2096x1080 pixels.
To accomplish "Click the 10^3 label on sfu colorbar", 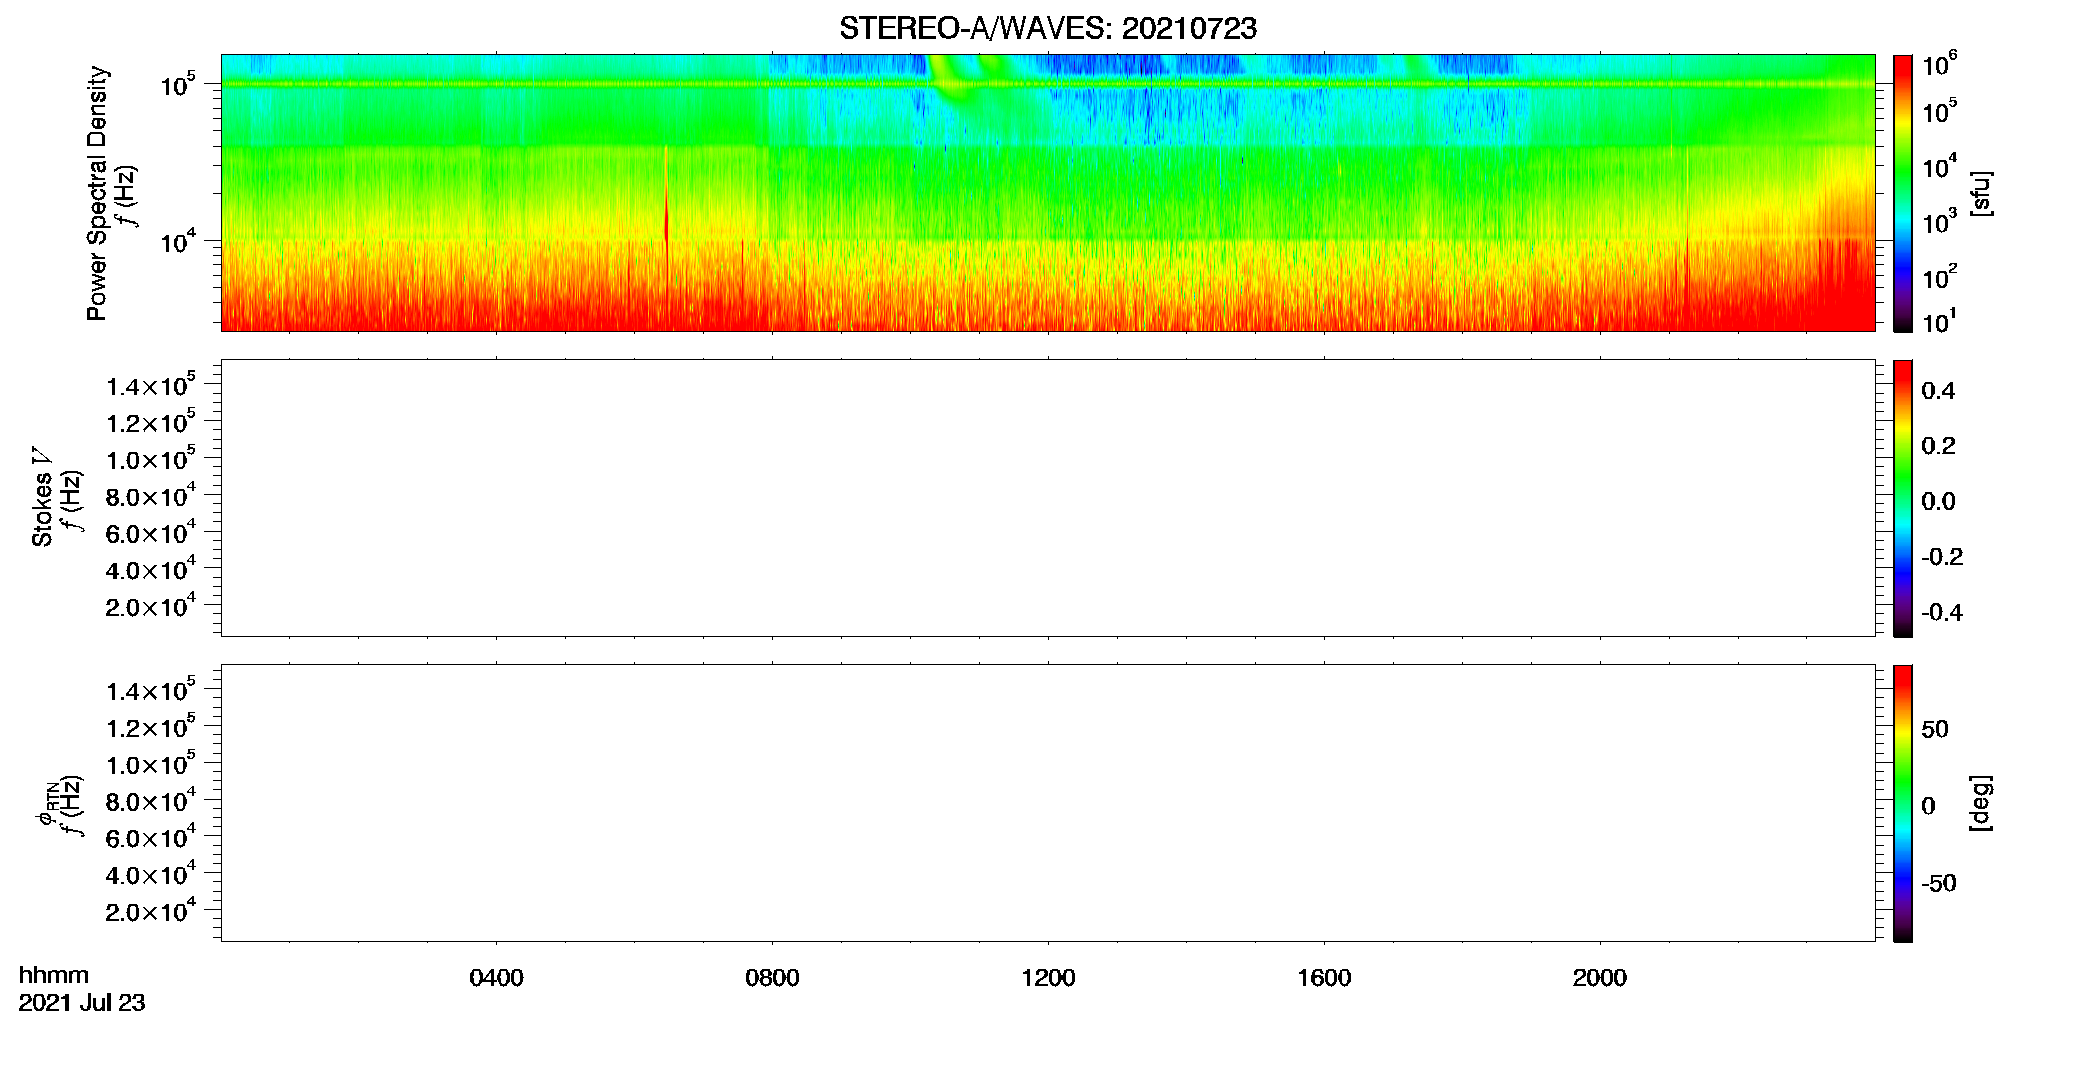I will coord(1939,222).
